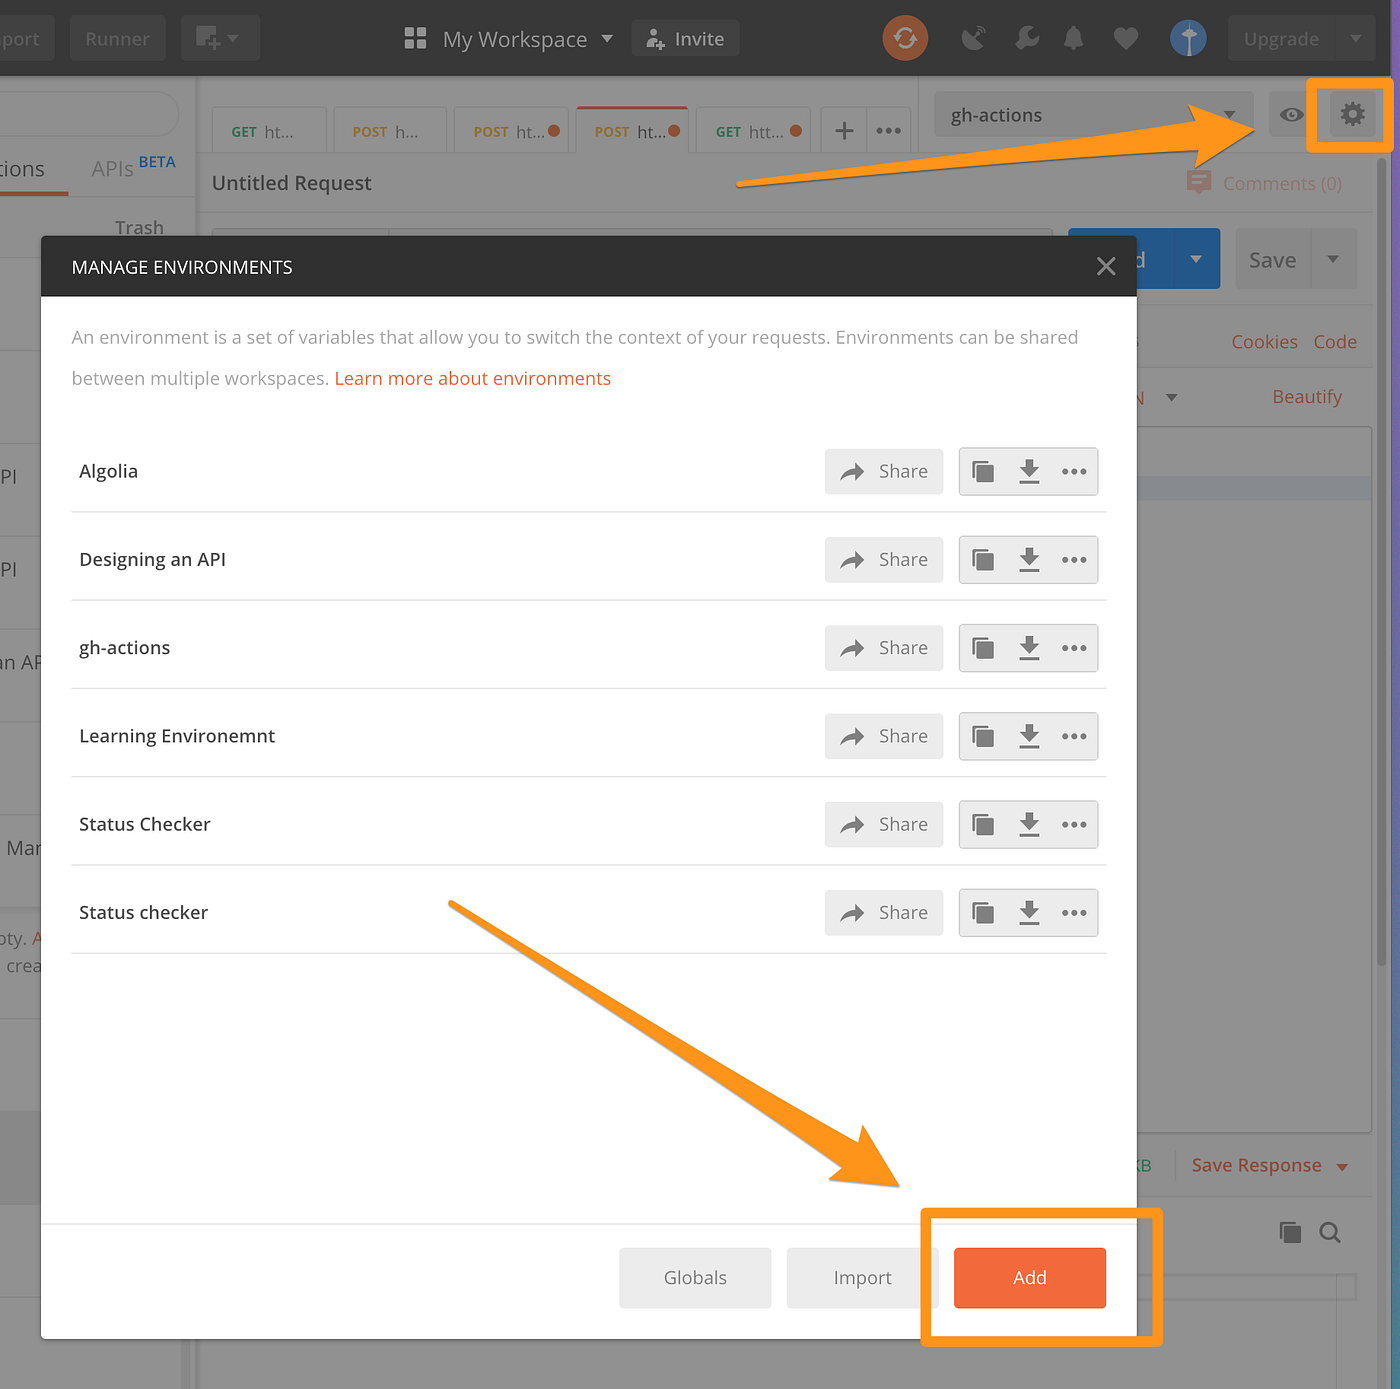The height and width of the screenshot is (1389, 1400).
Task: Open the APIs beta sidebar tab
Action: coord(133,167)
